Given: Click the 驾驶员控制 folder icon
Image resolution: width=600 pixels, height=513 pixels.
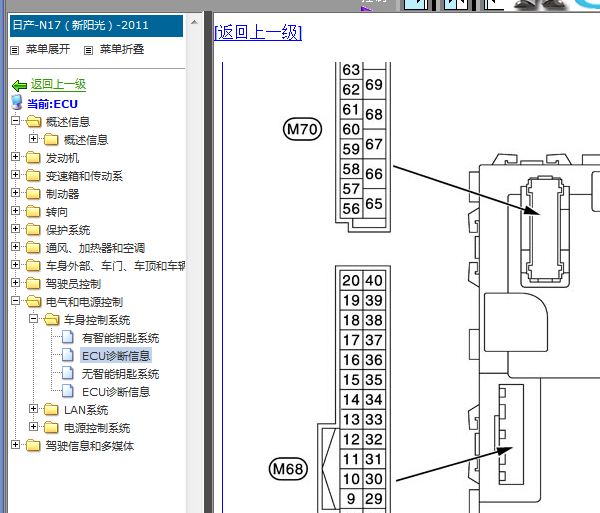Looking at the screenshot, I should coord(33,283).
